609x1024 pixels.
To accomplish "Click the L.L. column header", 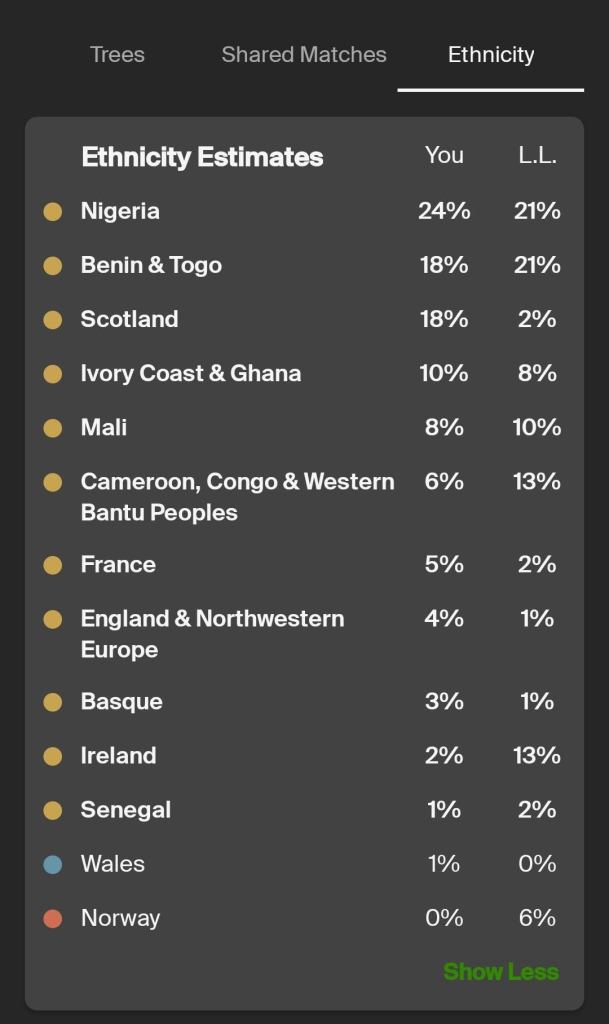I will [537, 155].
